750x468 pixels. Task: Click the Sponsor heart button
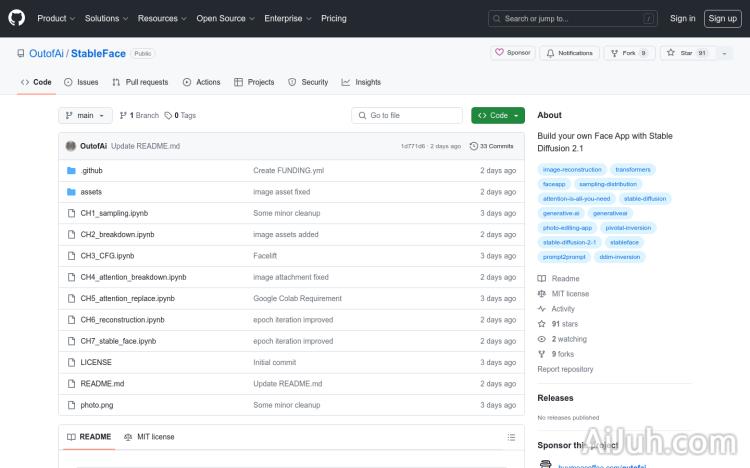pos(513,53)
